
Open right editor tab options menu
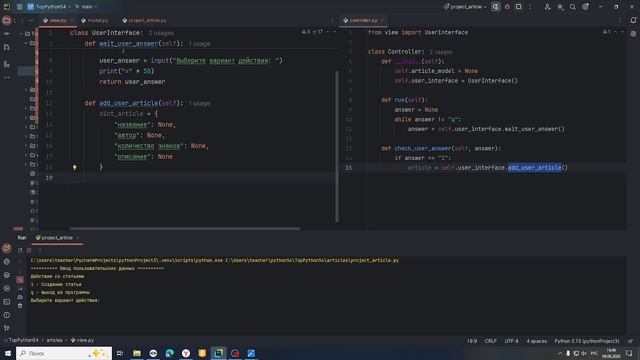tap(620, 20)
